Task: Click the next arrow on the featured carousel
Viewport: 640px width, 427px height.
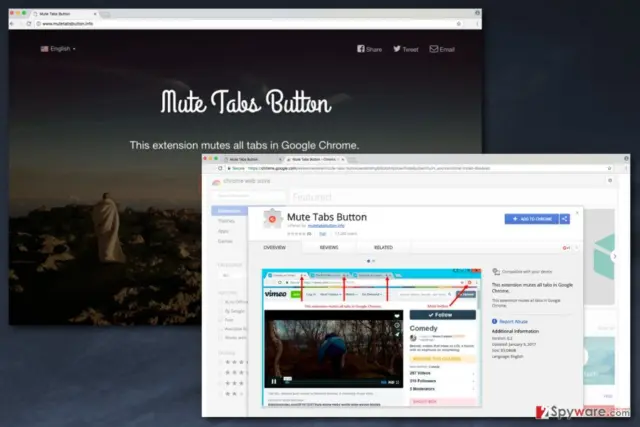Action: coord(614,256)
